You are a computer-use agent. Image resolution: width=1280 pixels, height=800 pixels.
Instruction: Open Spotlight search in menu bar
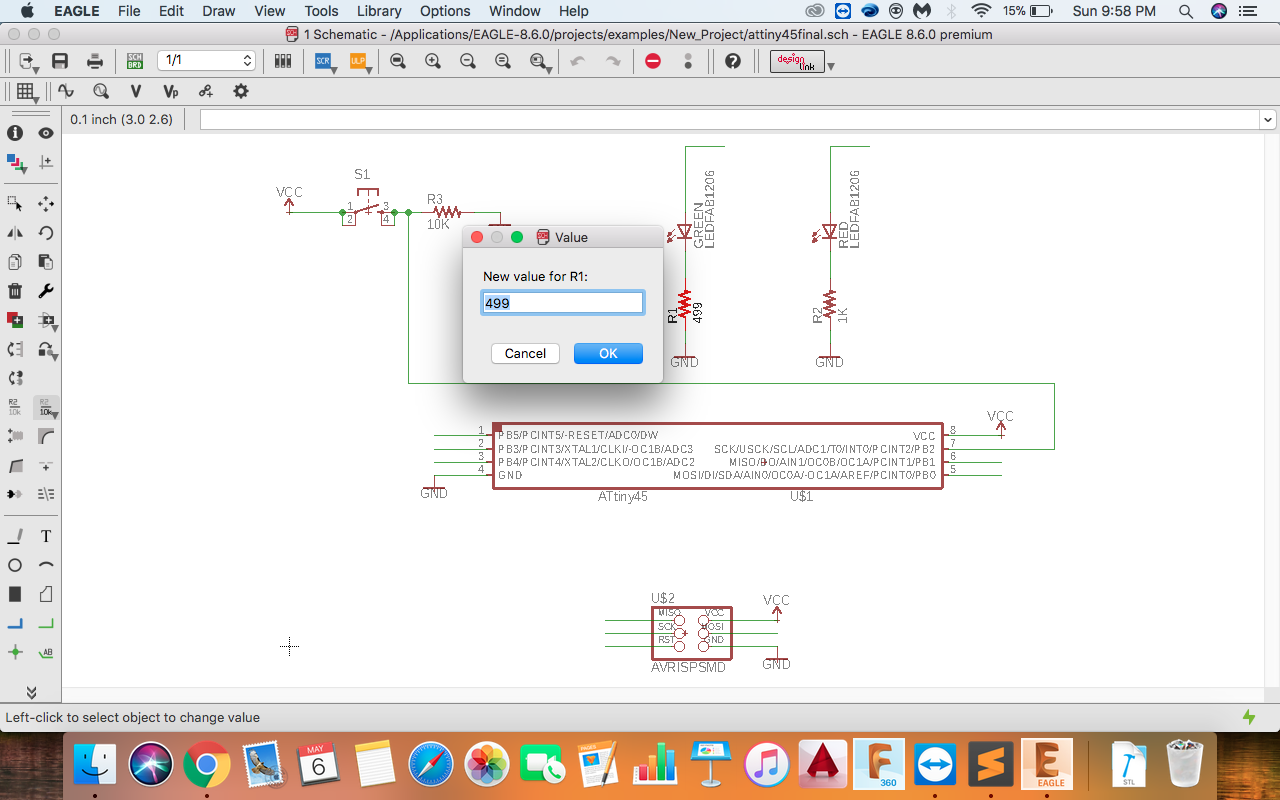1185,11
